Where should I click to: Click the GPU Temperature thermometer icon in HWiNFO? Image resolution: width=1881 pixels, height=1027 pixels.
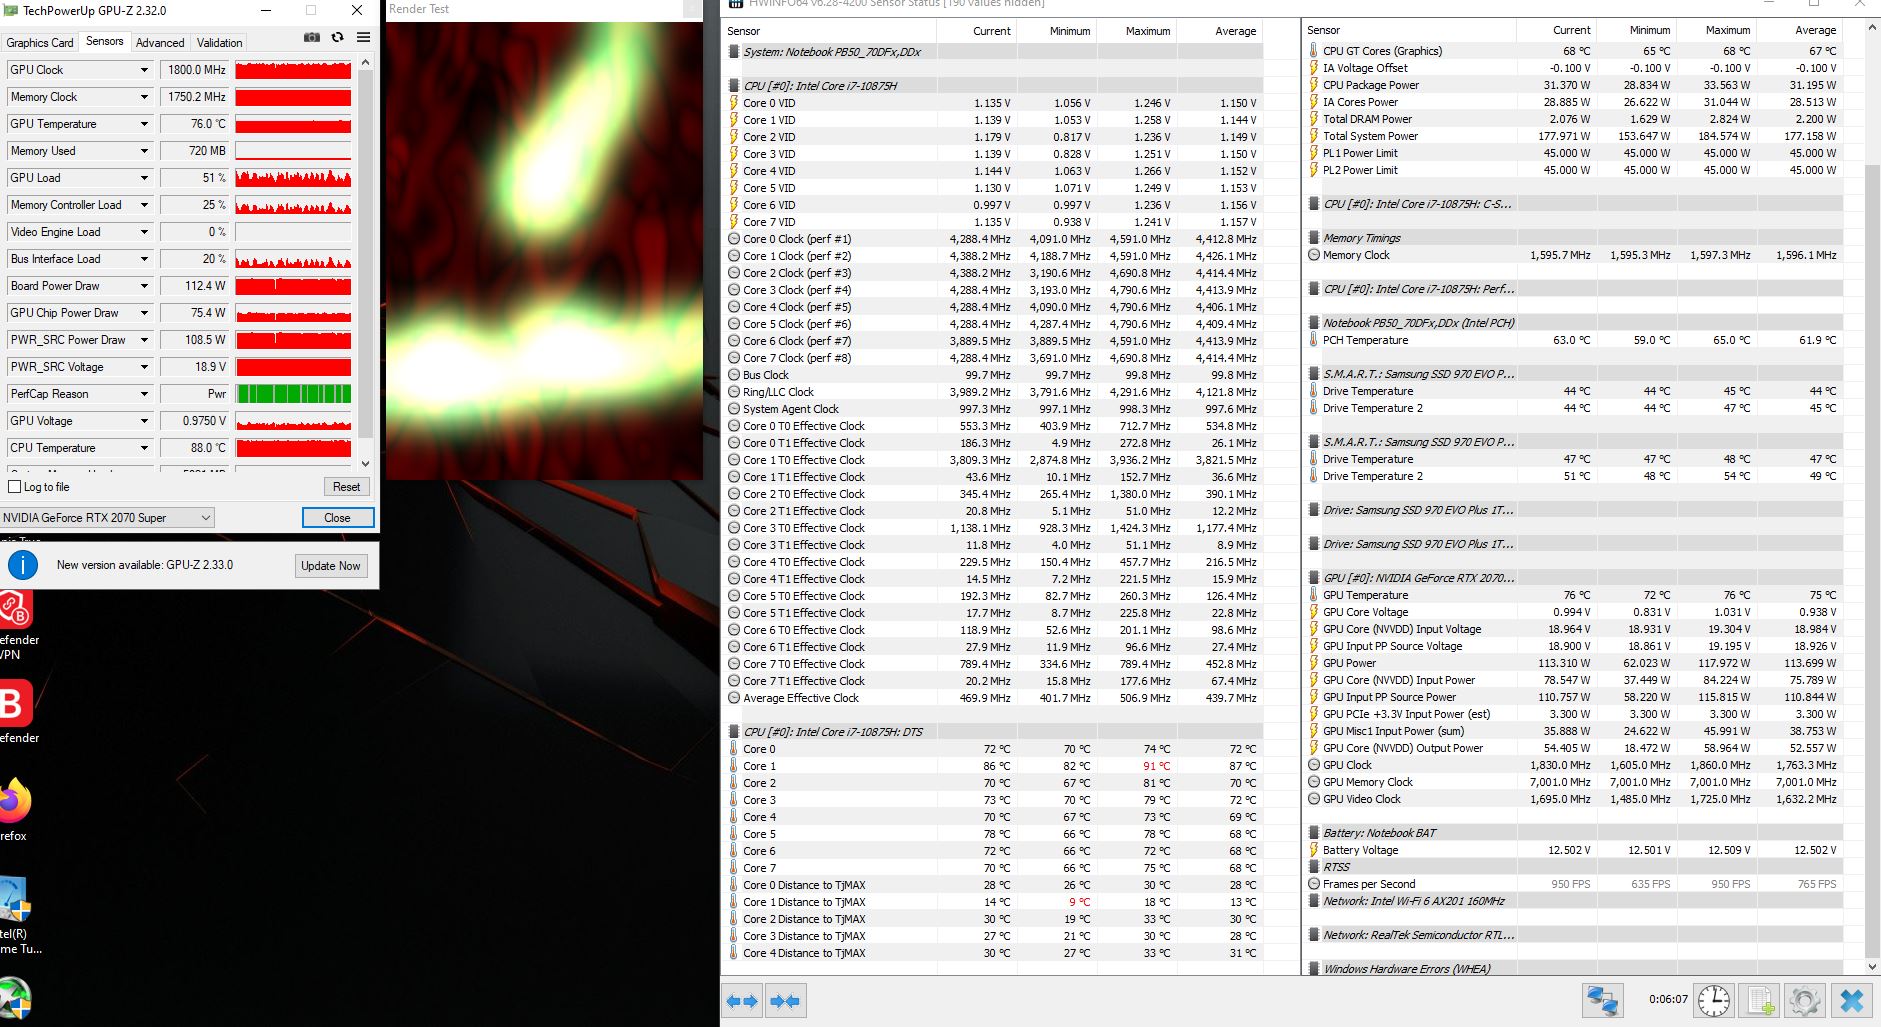coord(1314,595)
